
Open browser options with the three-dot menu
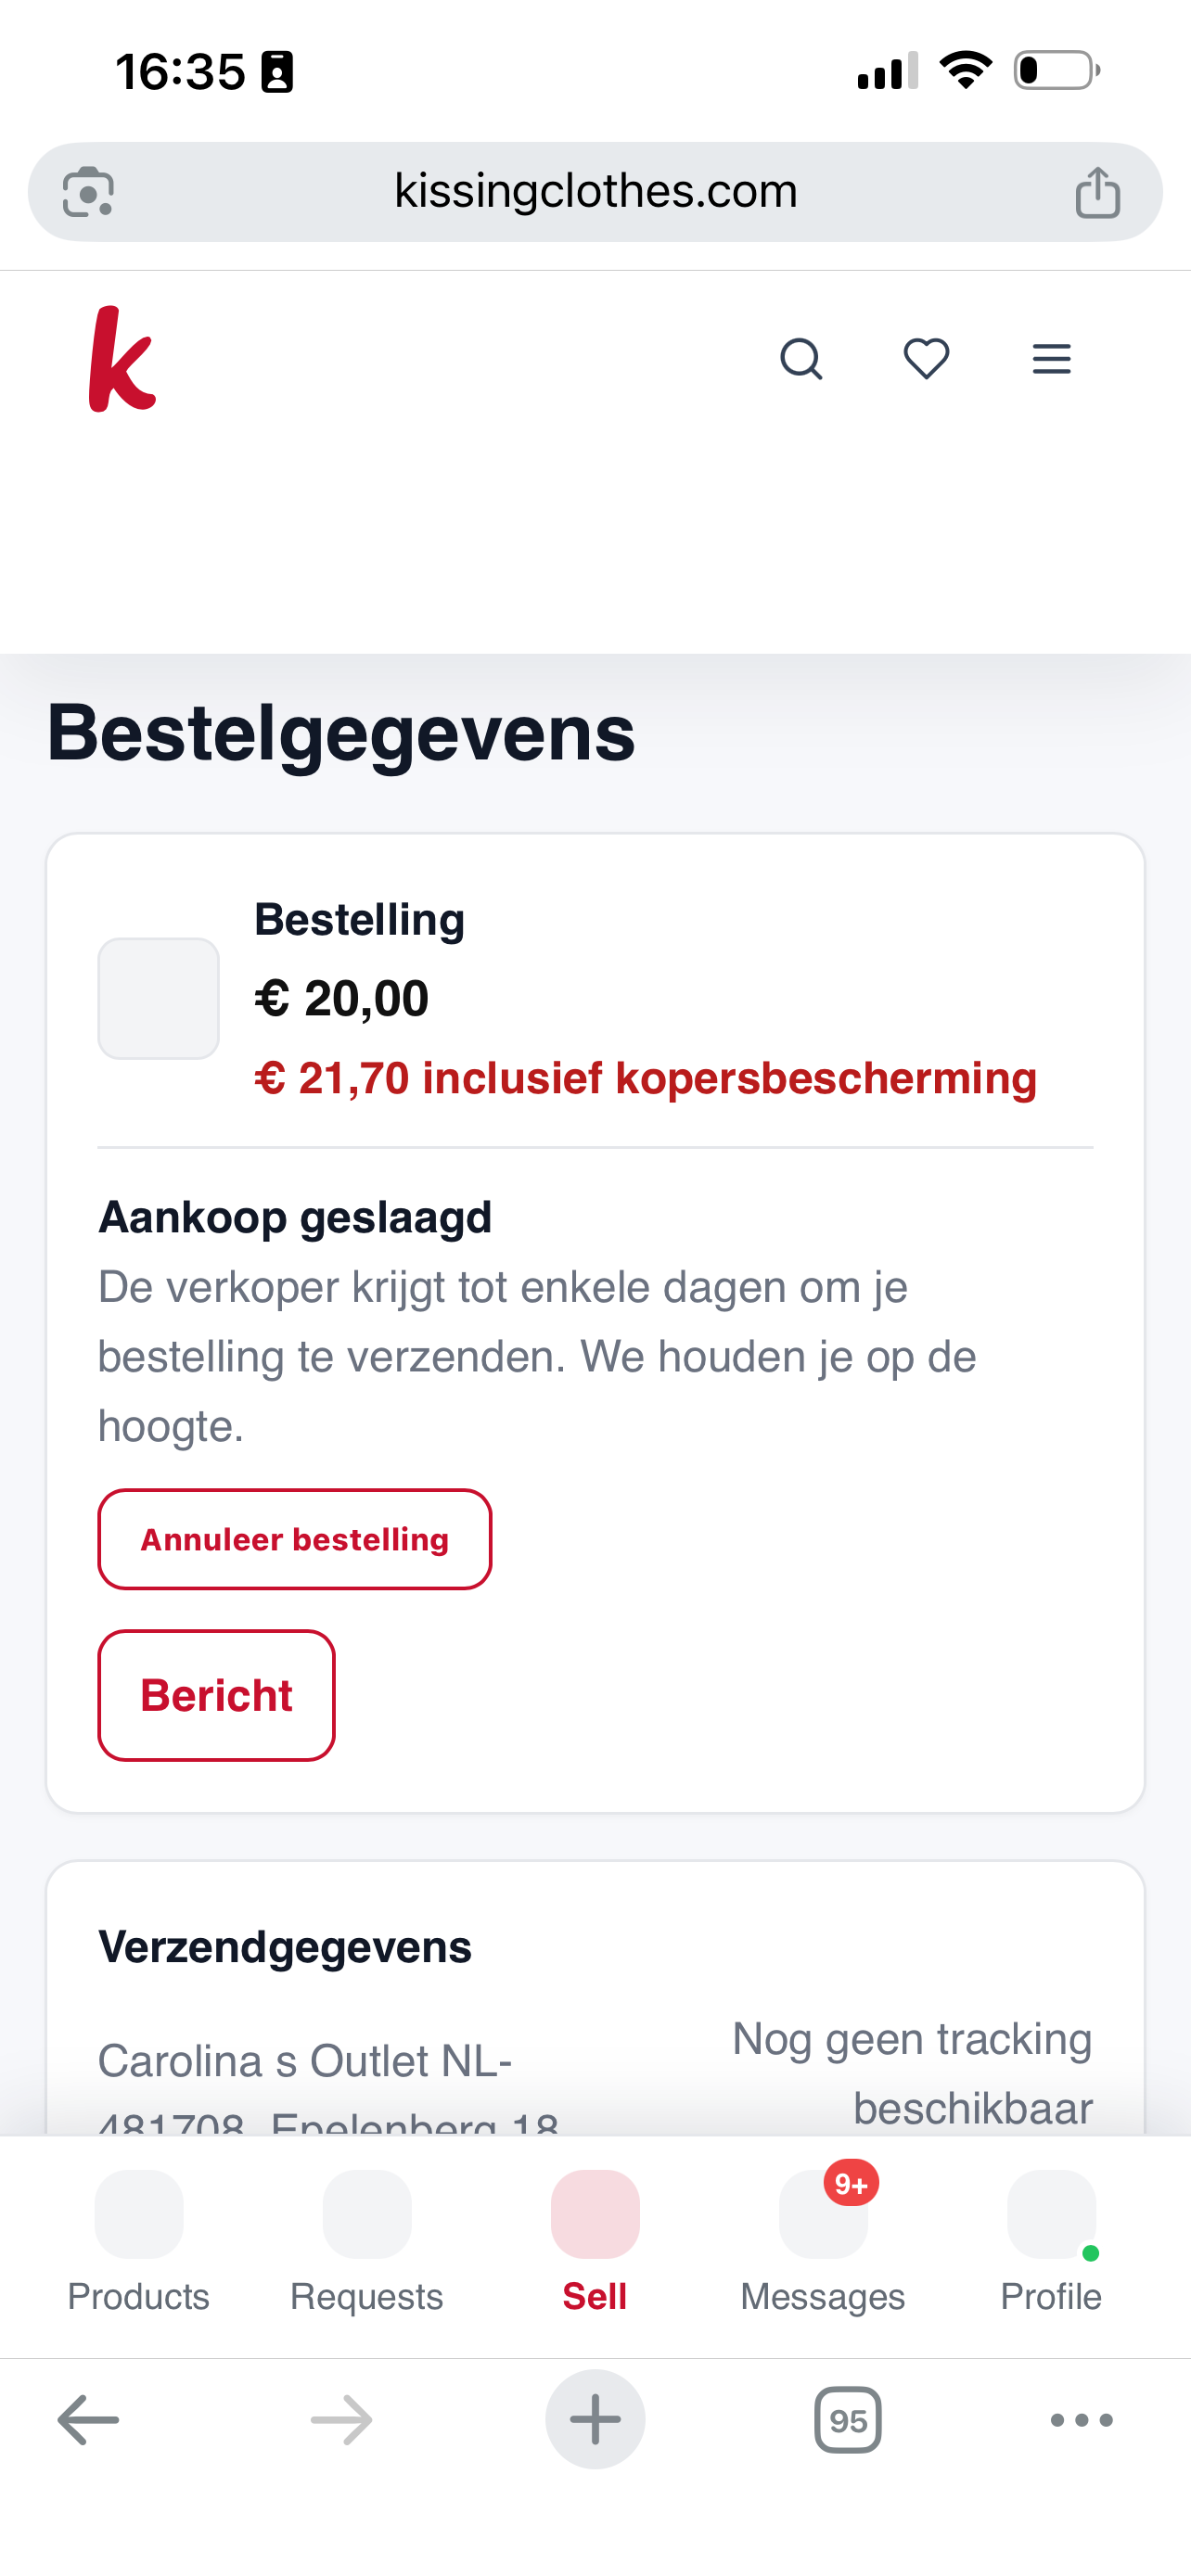[1080, 2420]
